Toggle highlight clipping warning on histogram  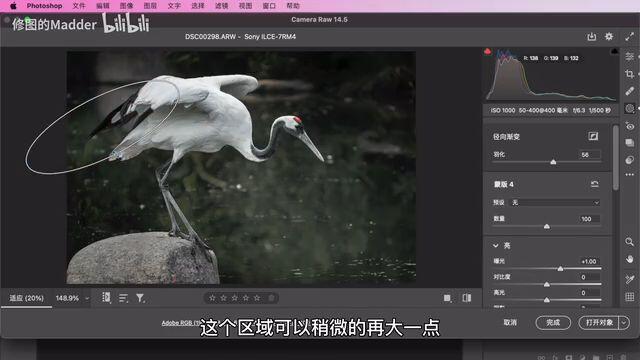[x=614, y=51]
